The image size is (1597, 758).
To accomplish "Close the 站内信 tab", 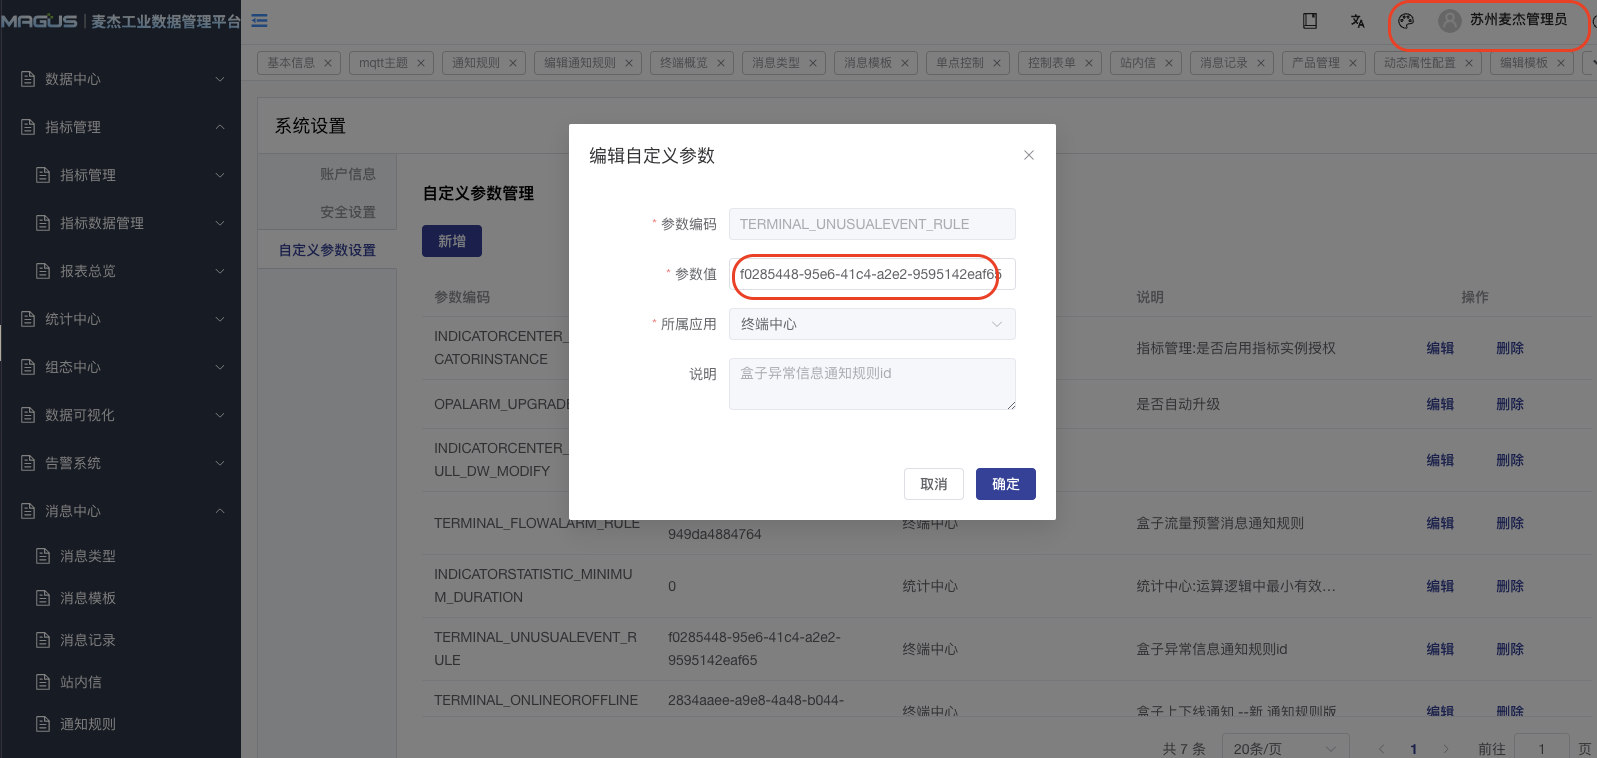I will coord(1169,63).
